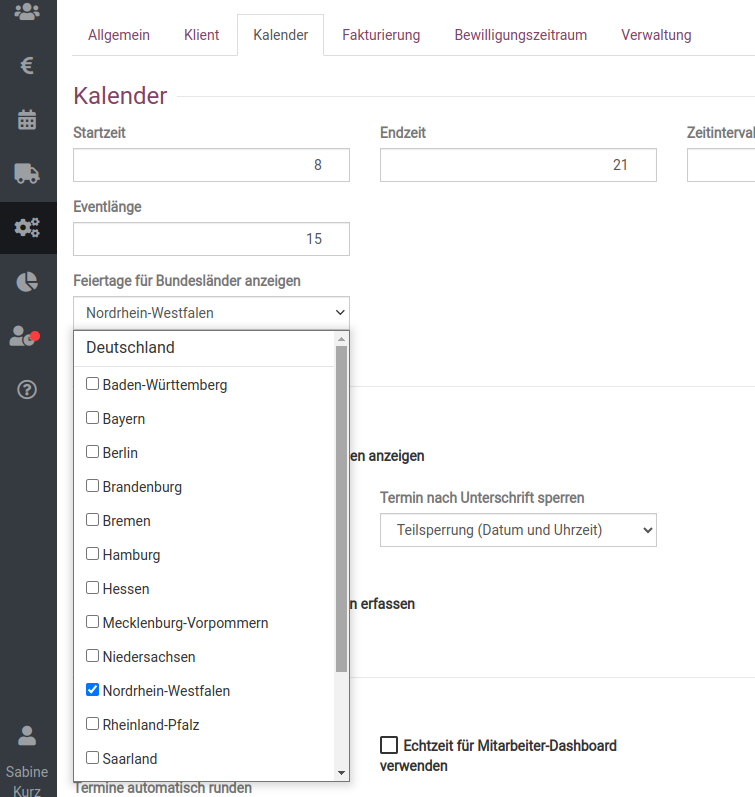The height and width of the screenshot is (797, 755).
Task: Switch to the Fakturierung tab
Action: tap(381, 35)
